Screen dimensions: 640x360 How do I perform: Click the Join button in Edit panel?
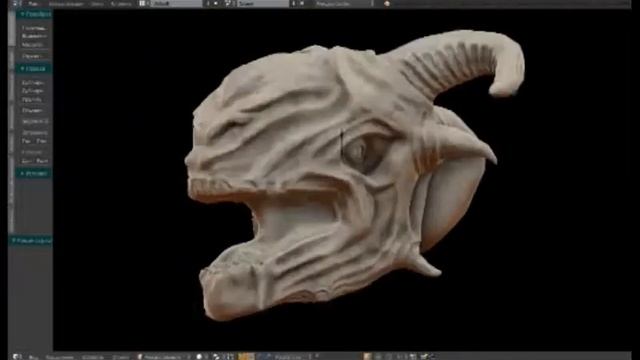click(x=34, y=110)
